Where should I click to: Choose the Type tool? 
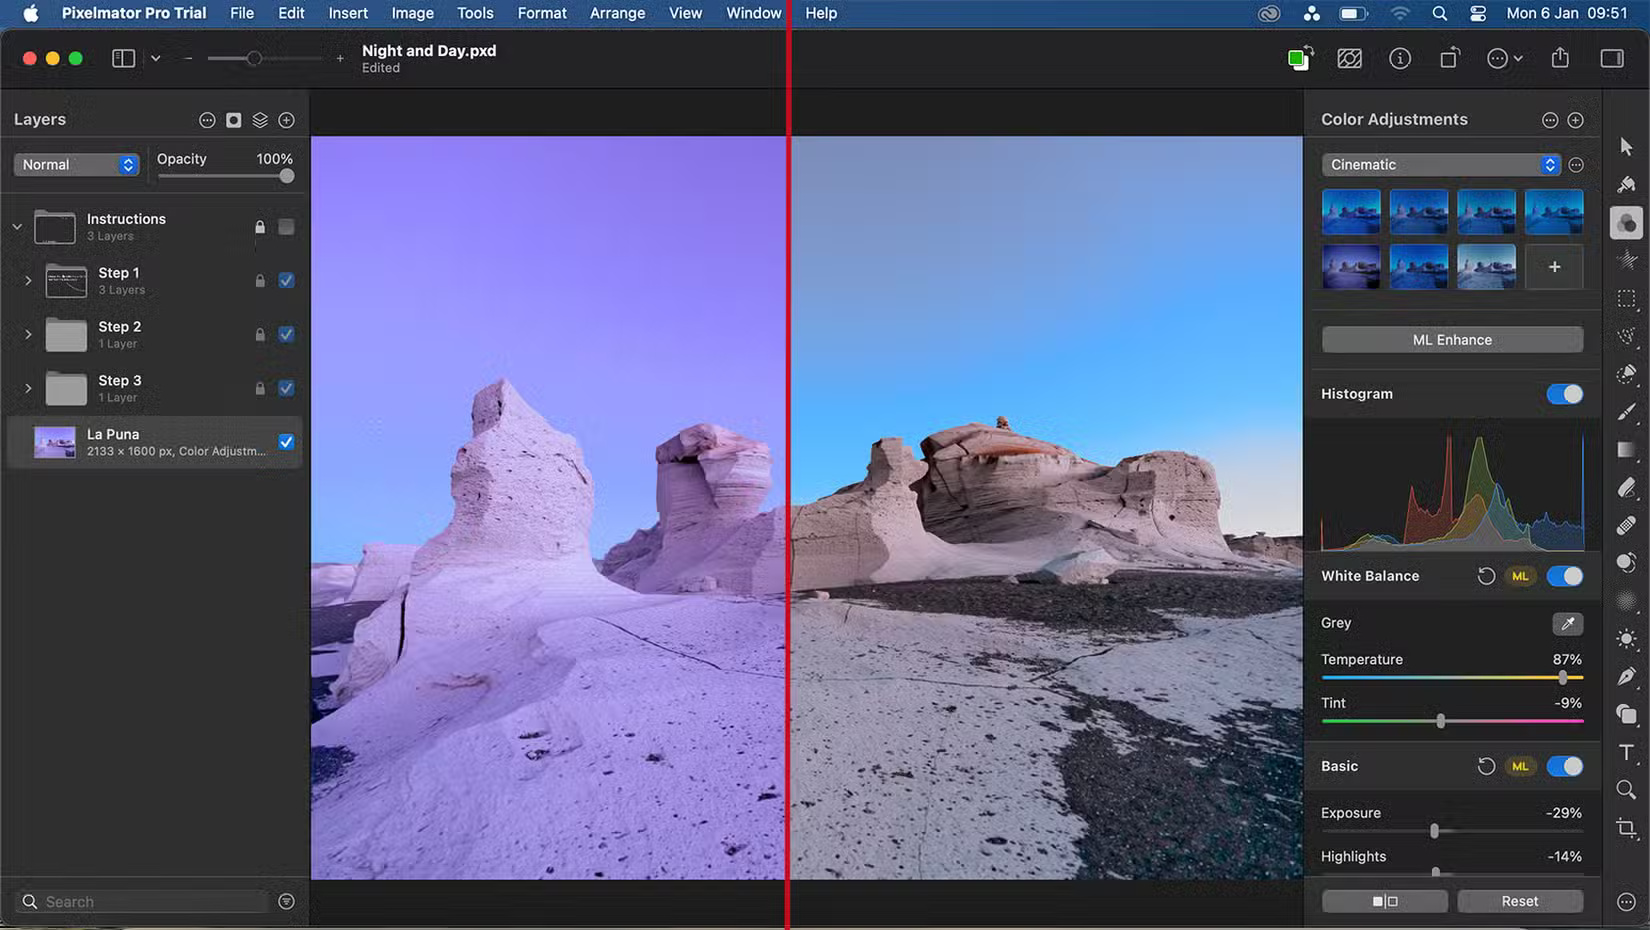[x=1625, y=752]
